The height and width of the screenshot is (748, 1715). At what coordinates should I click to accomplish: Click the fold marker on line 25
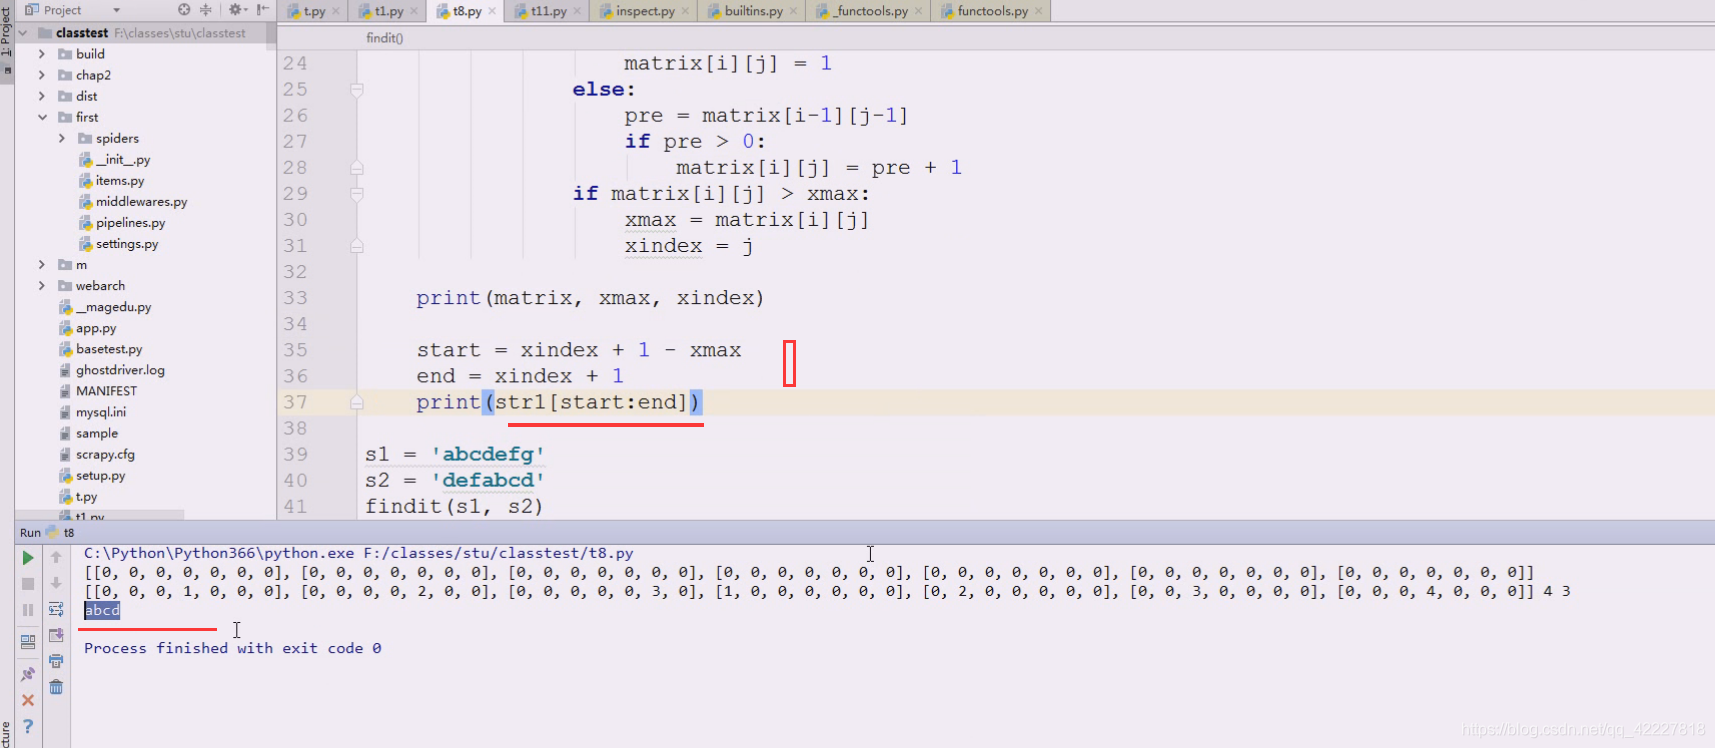356,90
